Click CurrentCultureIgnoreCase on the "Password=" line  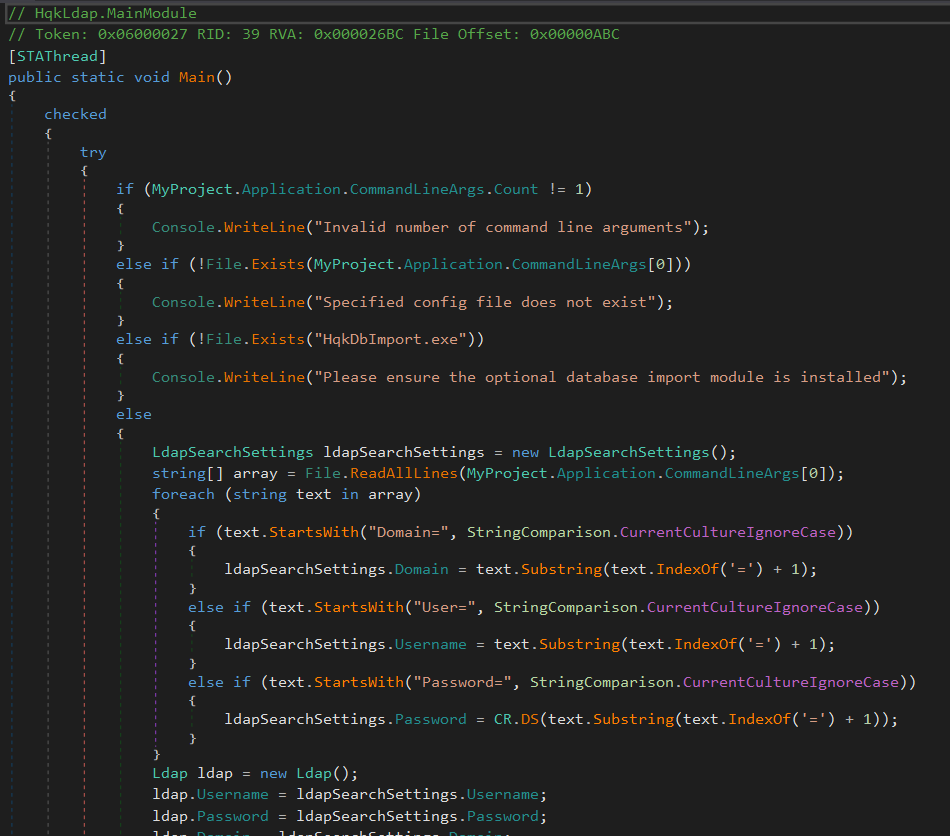click(x=791, y=683)
